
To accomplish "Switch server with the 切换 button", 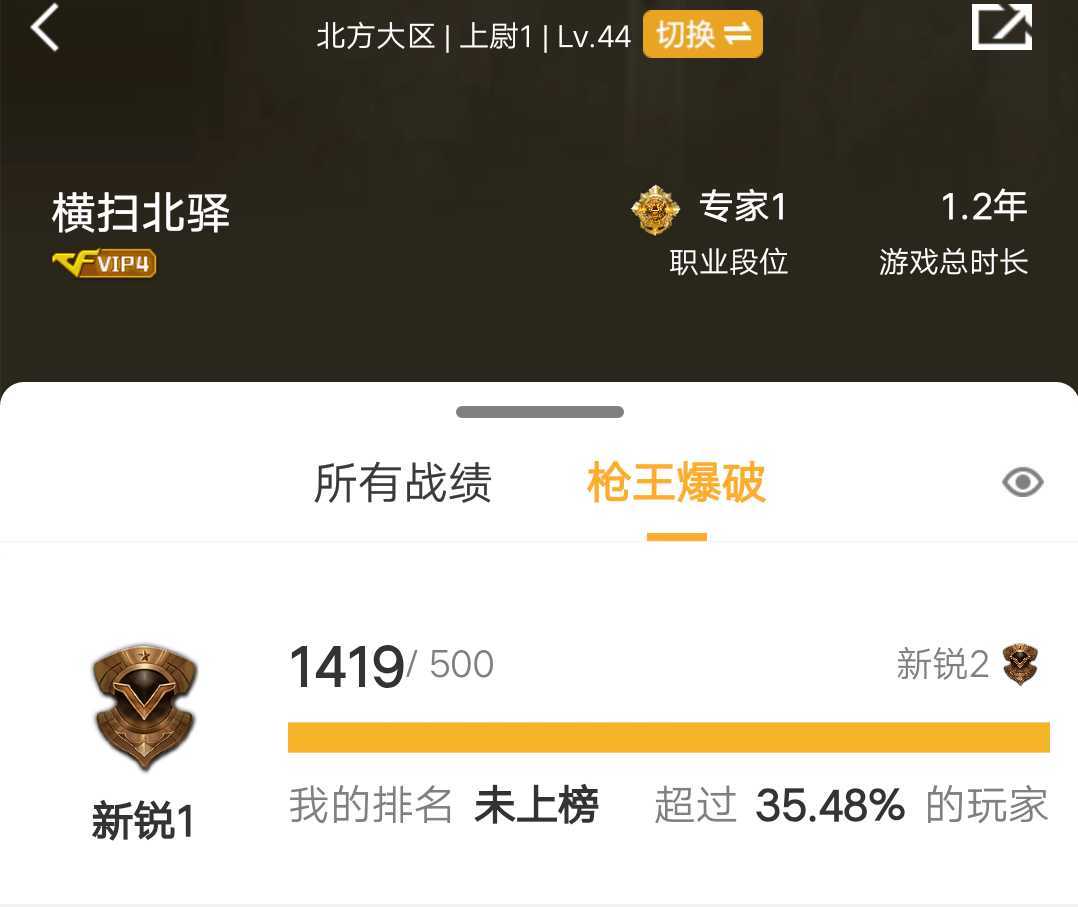I will click(703, 34).
